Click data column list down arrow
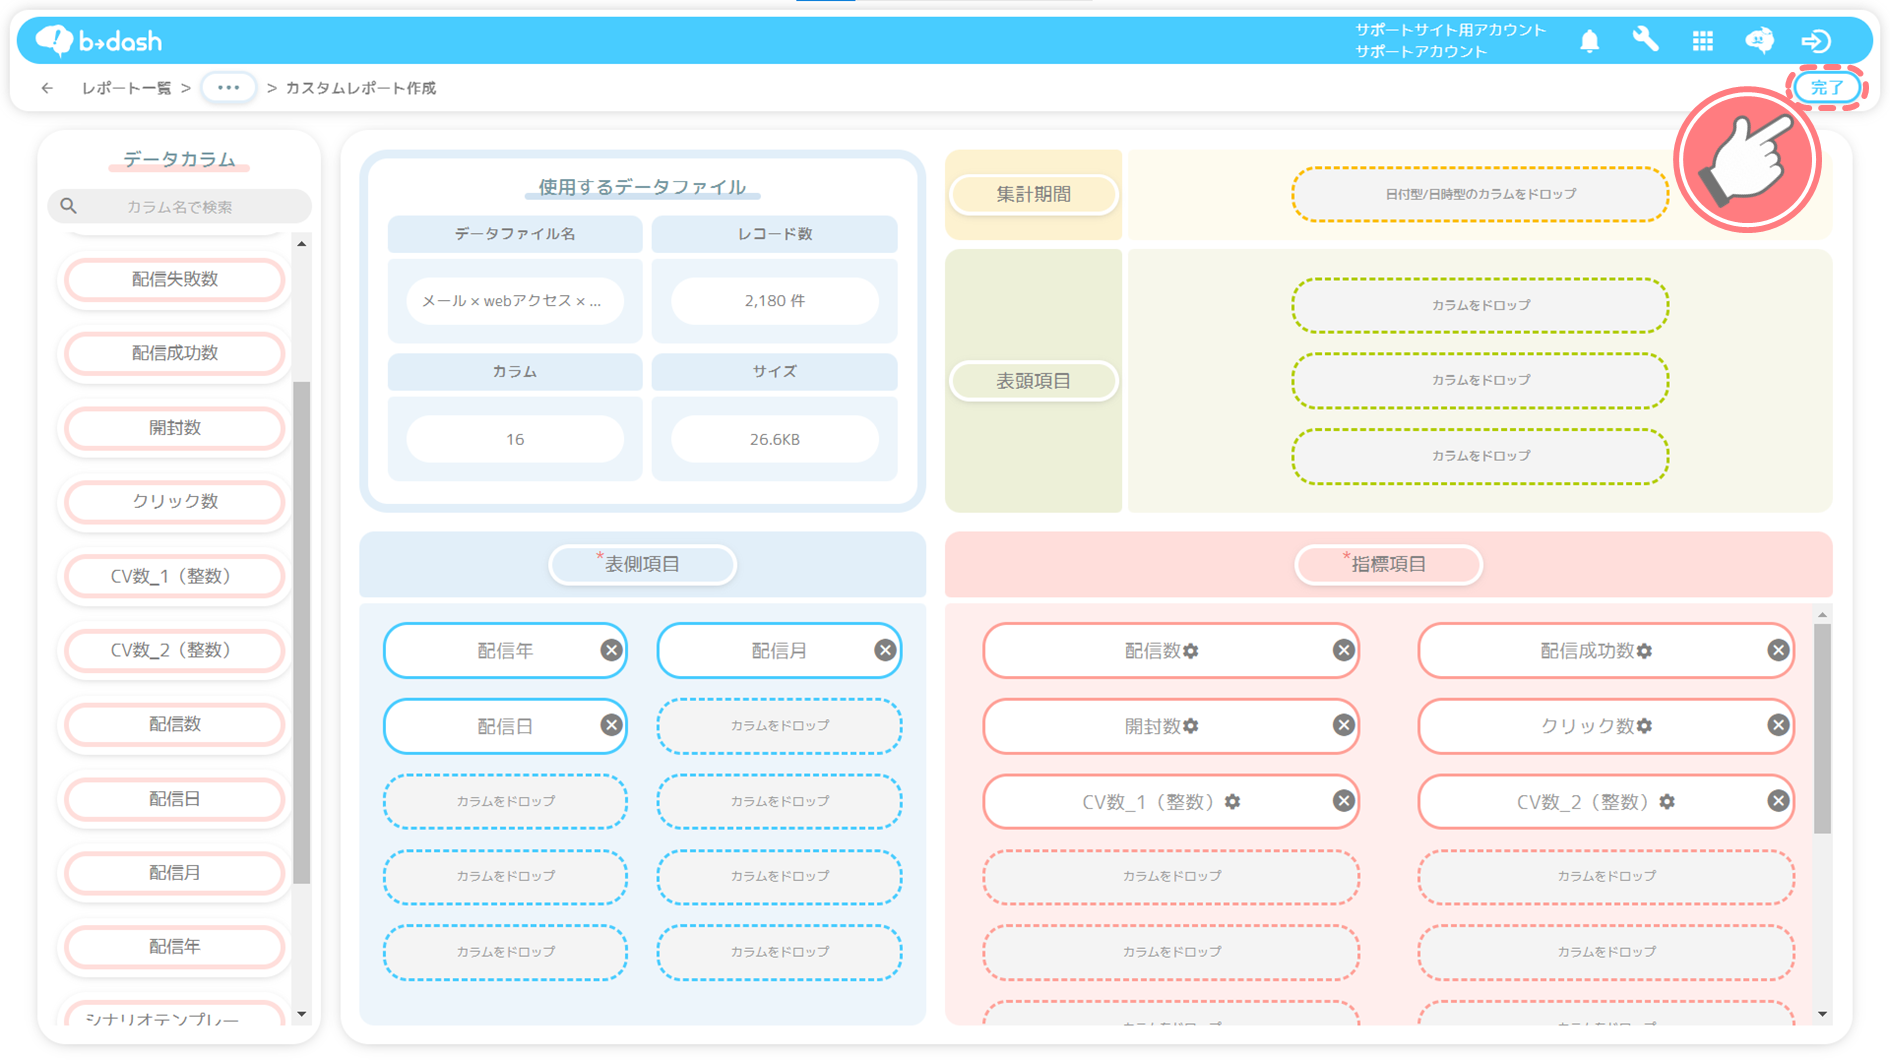 point(301,1014)
